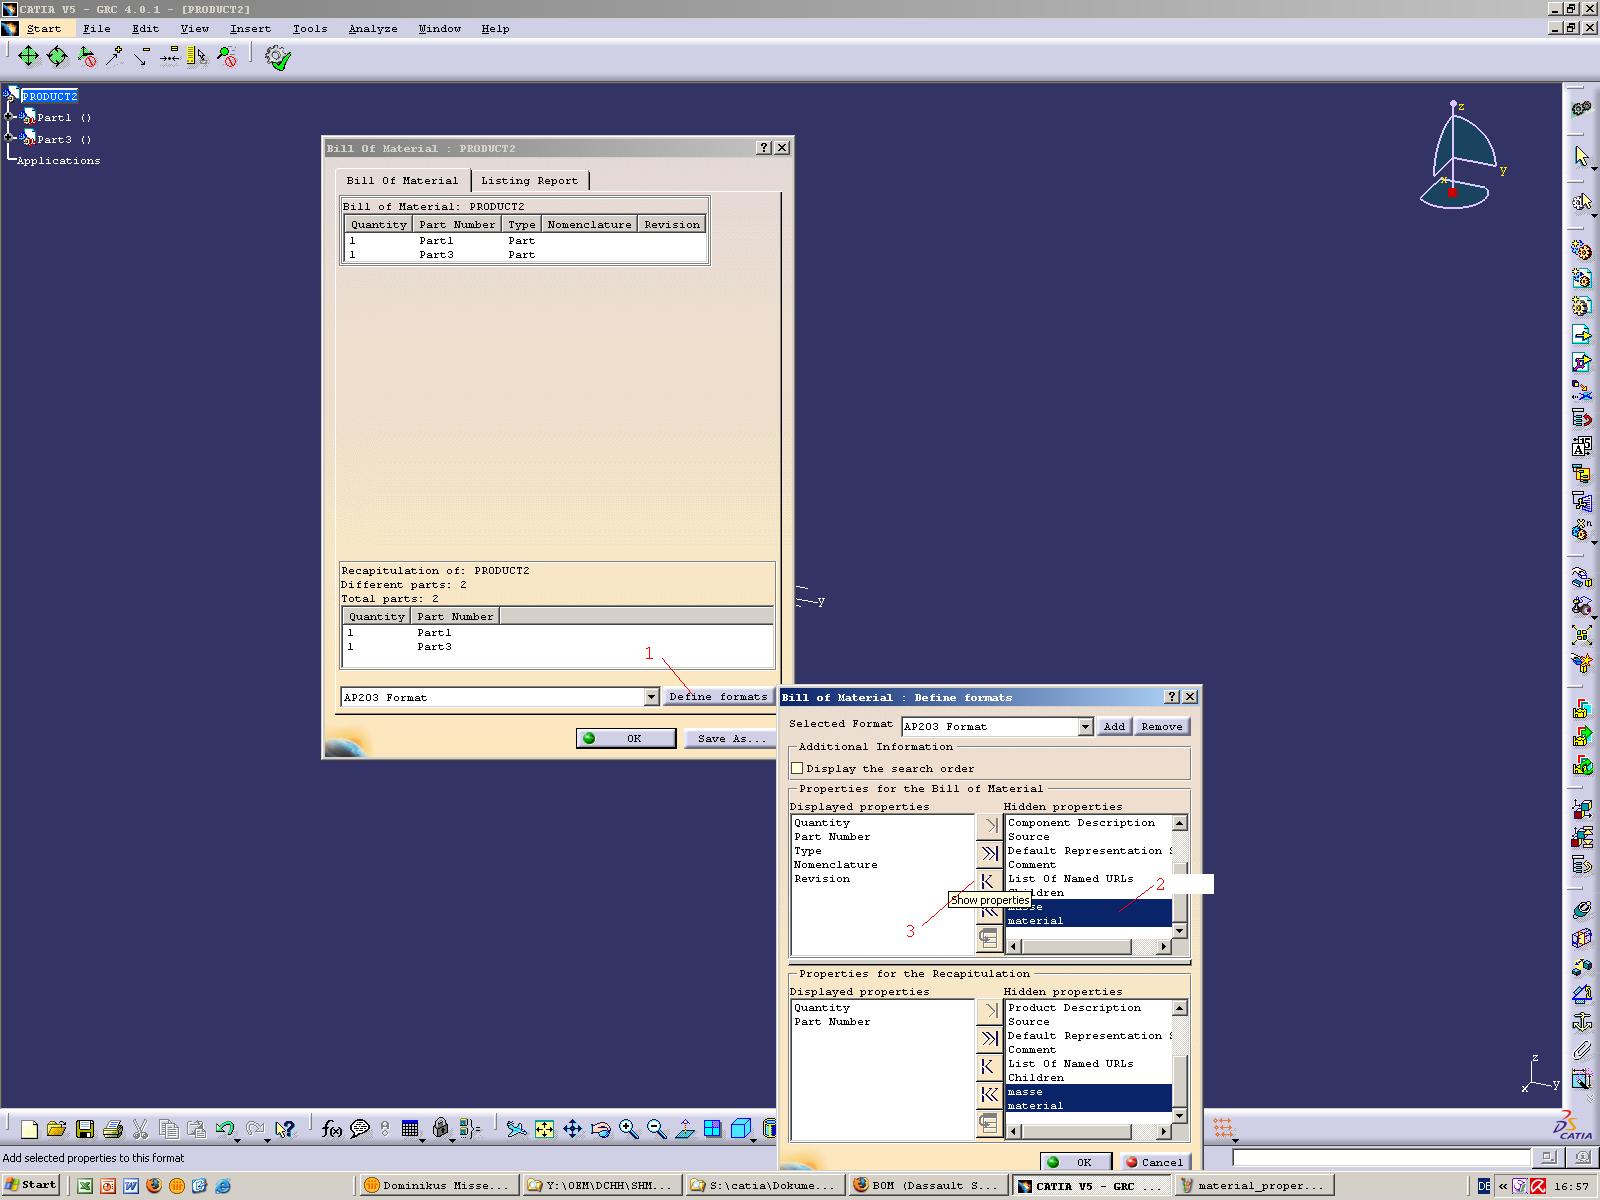Open the Tools menu
Screen dimensions: 1600x1200
click(309, 29)
